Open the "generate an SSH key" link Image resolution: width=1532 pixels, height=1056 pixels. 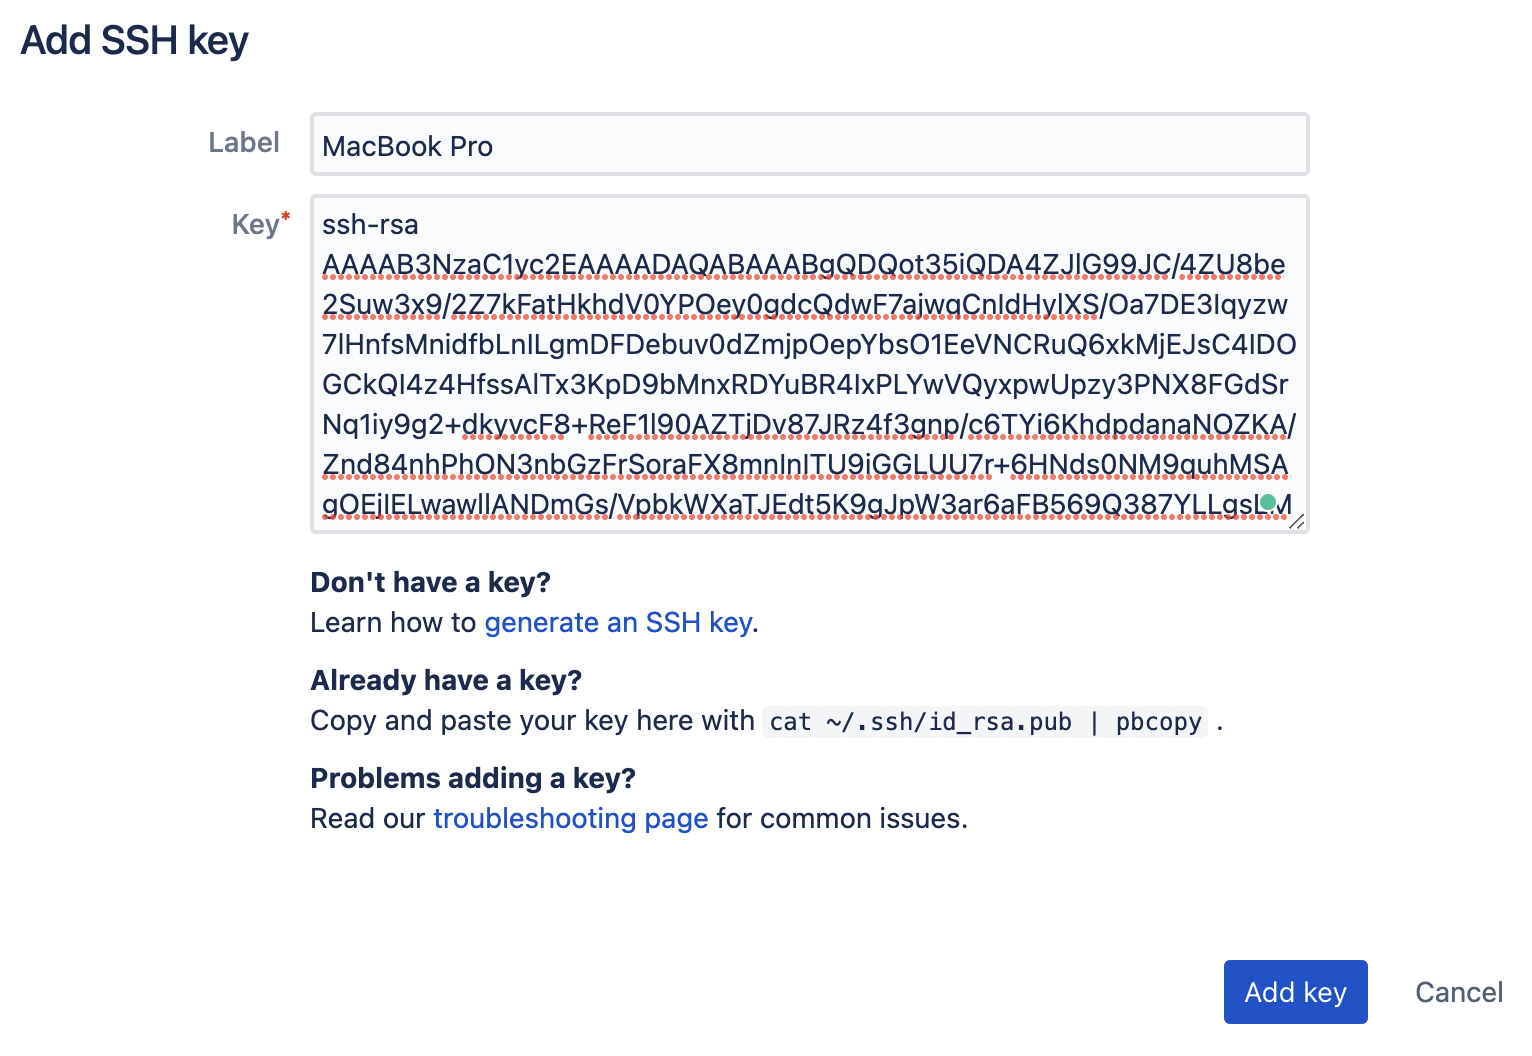pyautogui.click(x=618, y=622)
